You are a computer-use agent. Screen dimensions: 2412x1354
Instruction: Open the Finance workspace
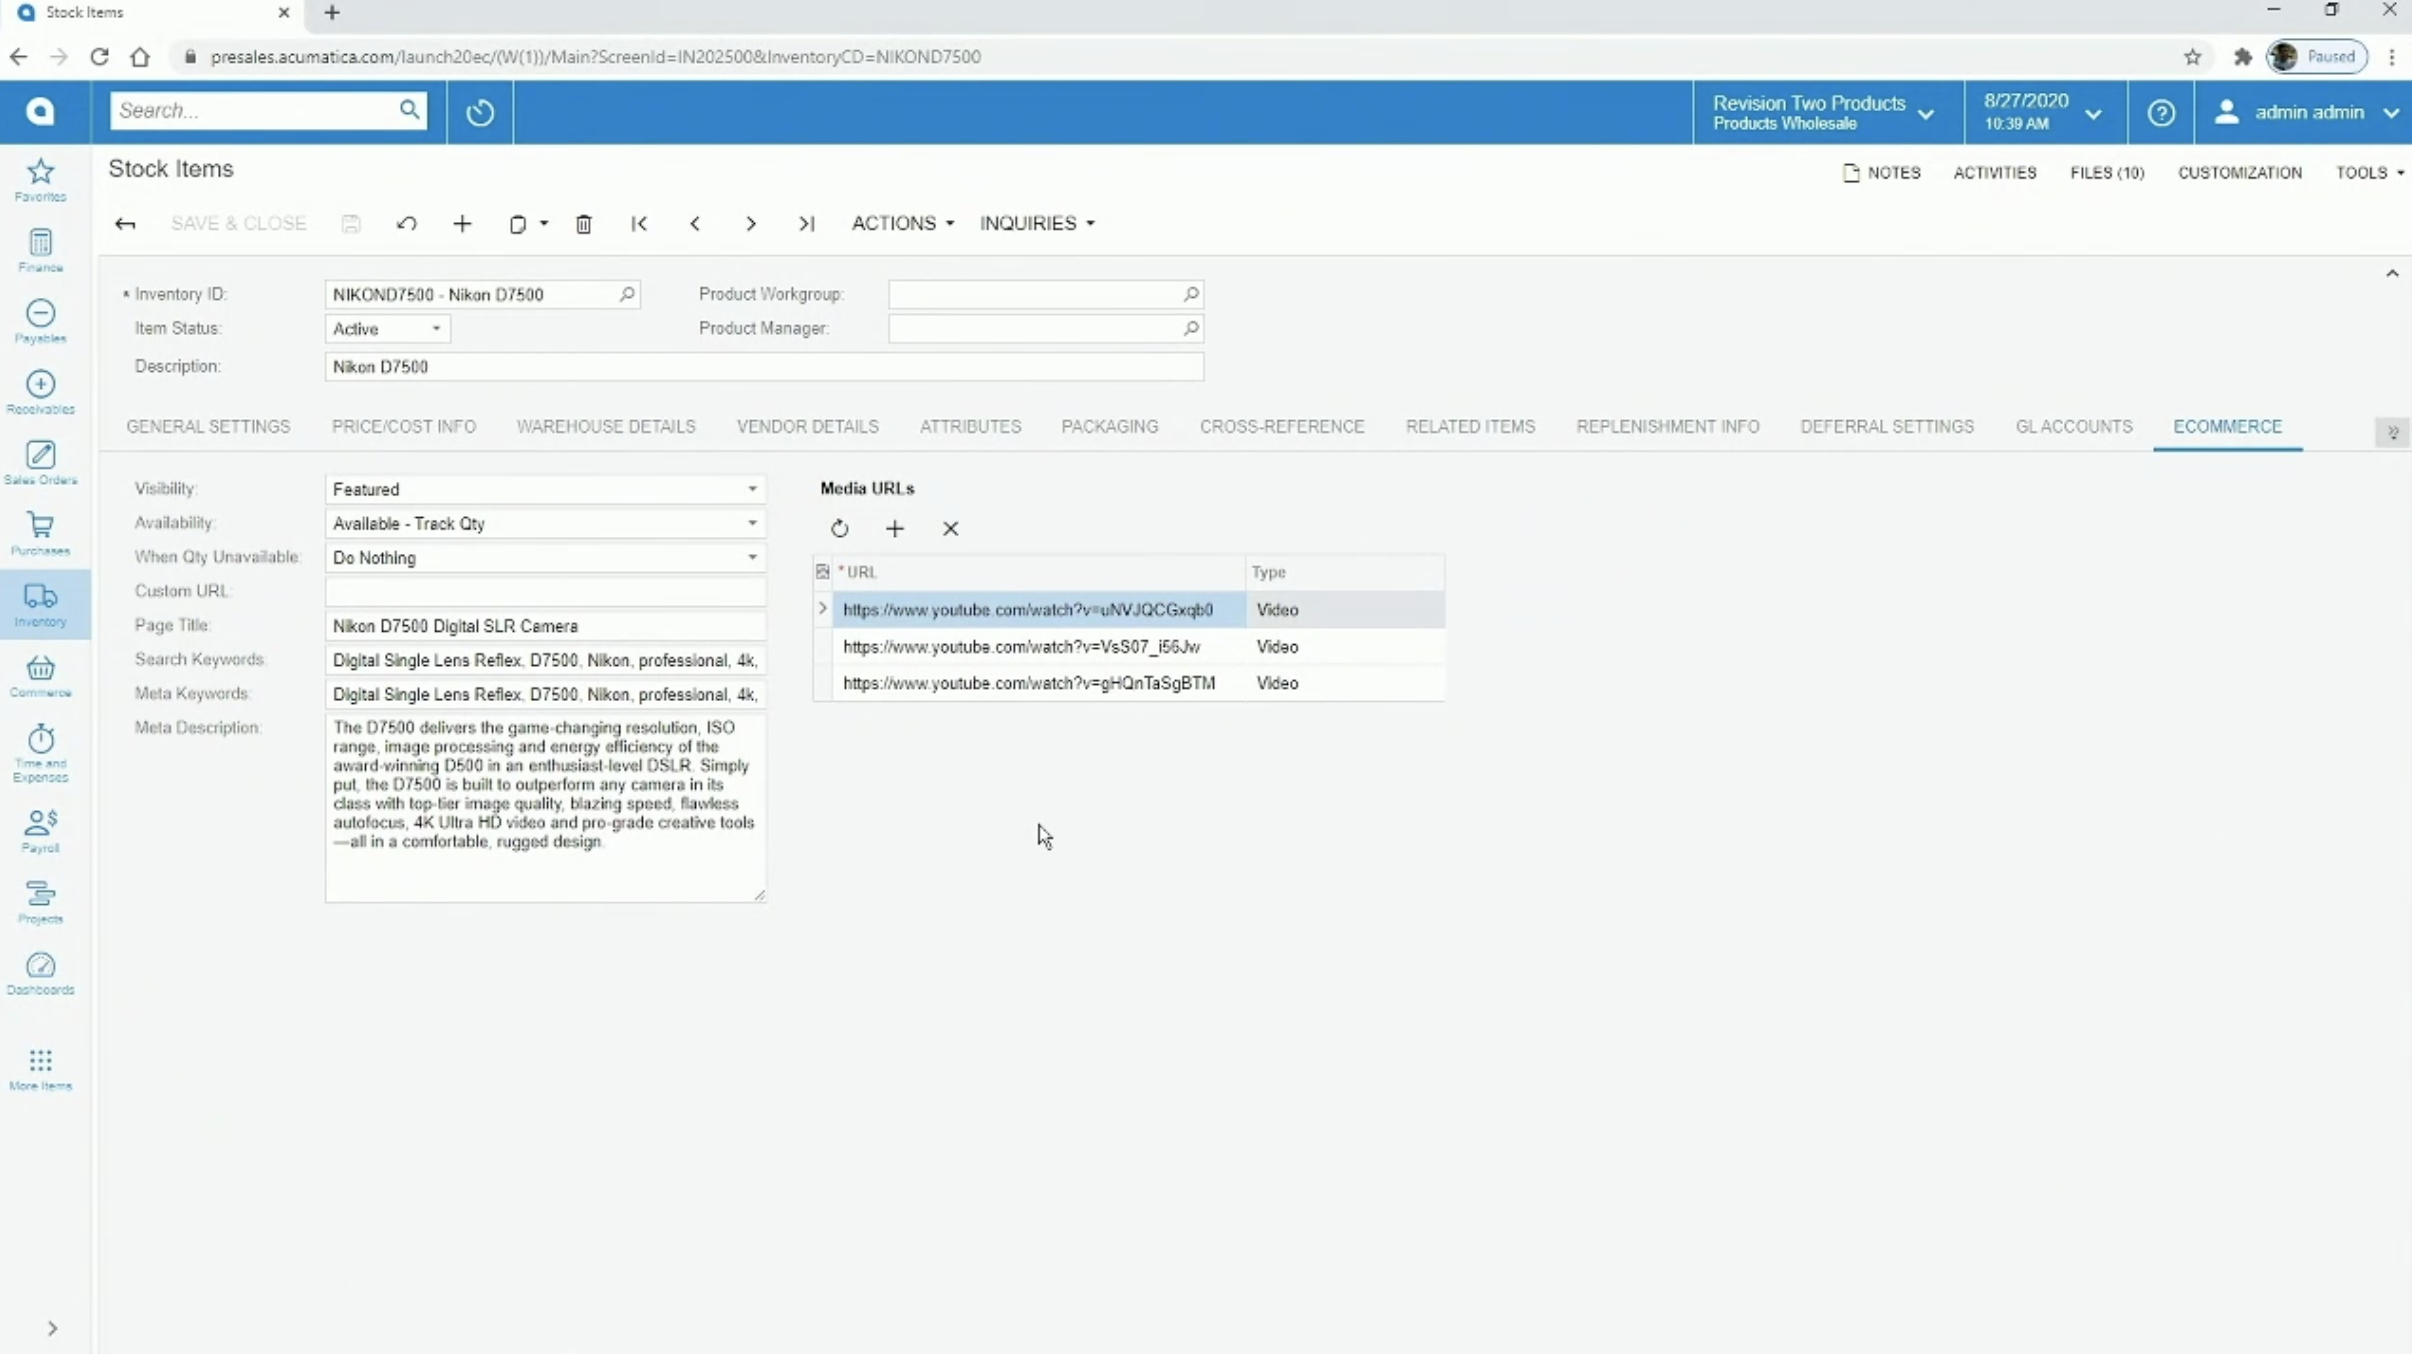40,251
